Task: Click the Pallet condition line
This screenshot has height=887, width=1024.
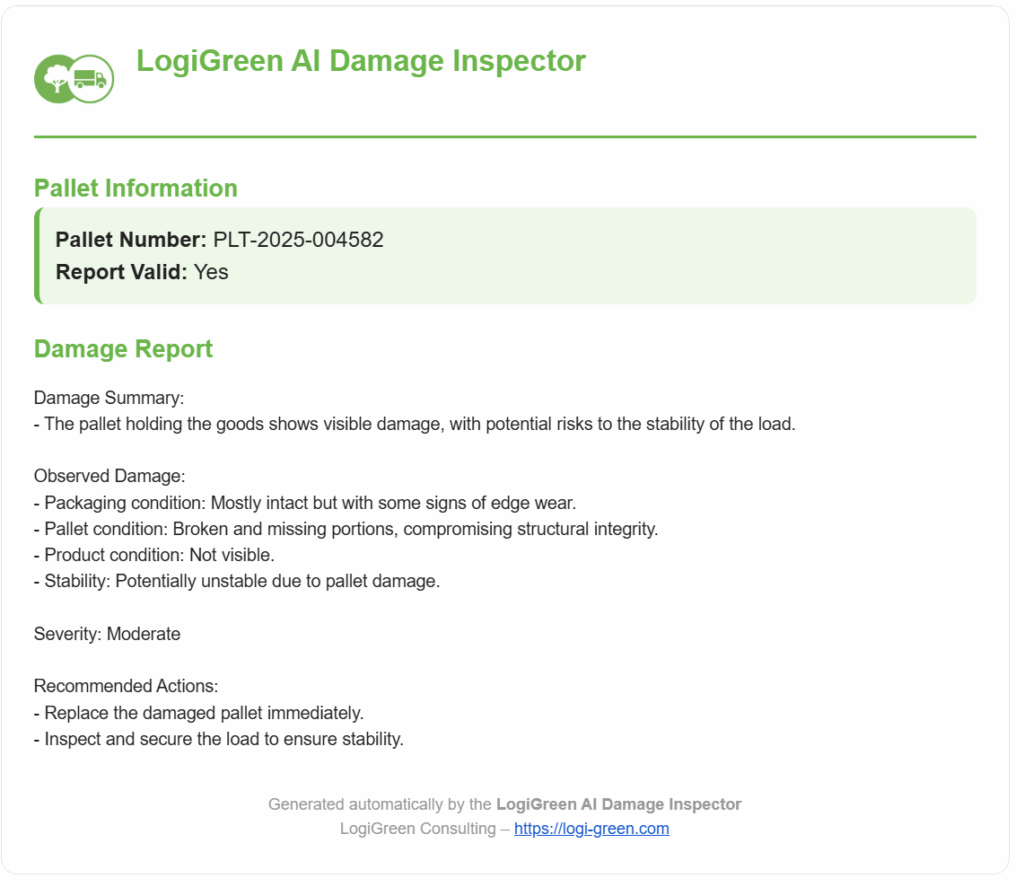Action: click(345, 529)
